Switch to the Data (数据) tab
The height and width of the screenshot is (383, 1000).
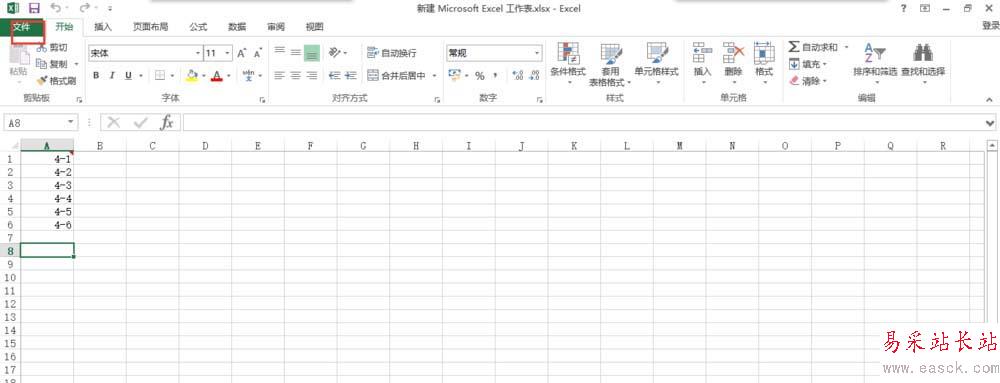pyautogui.click(x=237, y=27)
